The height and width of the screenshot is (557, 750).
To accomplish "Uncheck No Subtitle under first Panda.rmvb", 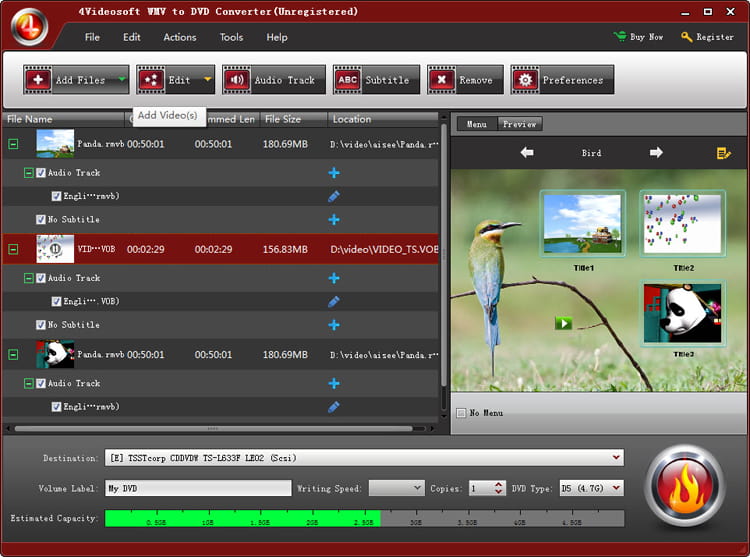I will point(41,219).
